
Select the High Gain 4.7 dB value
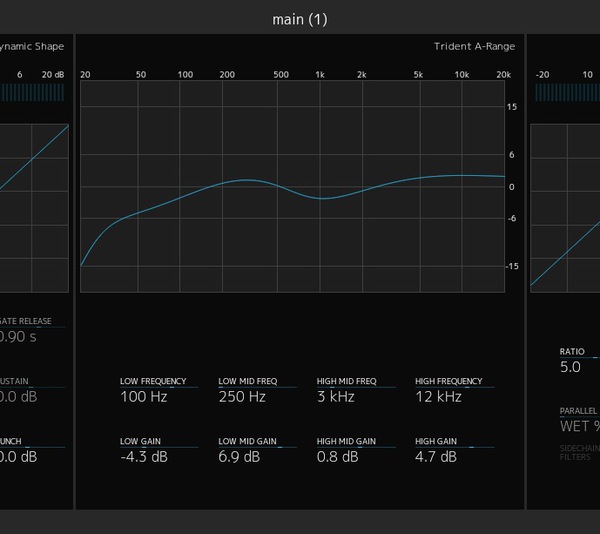(436, 457)
